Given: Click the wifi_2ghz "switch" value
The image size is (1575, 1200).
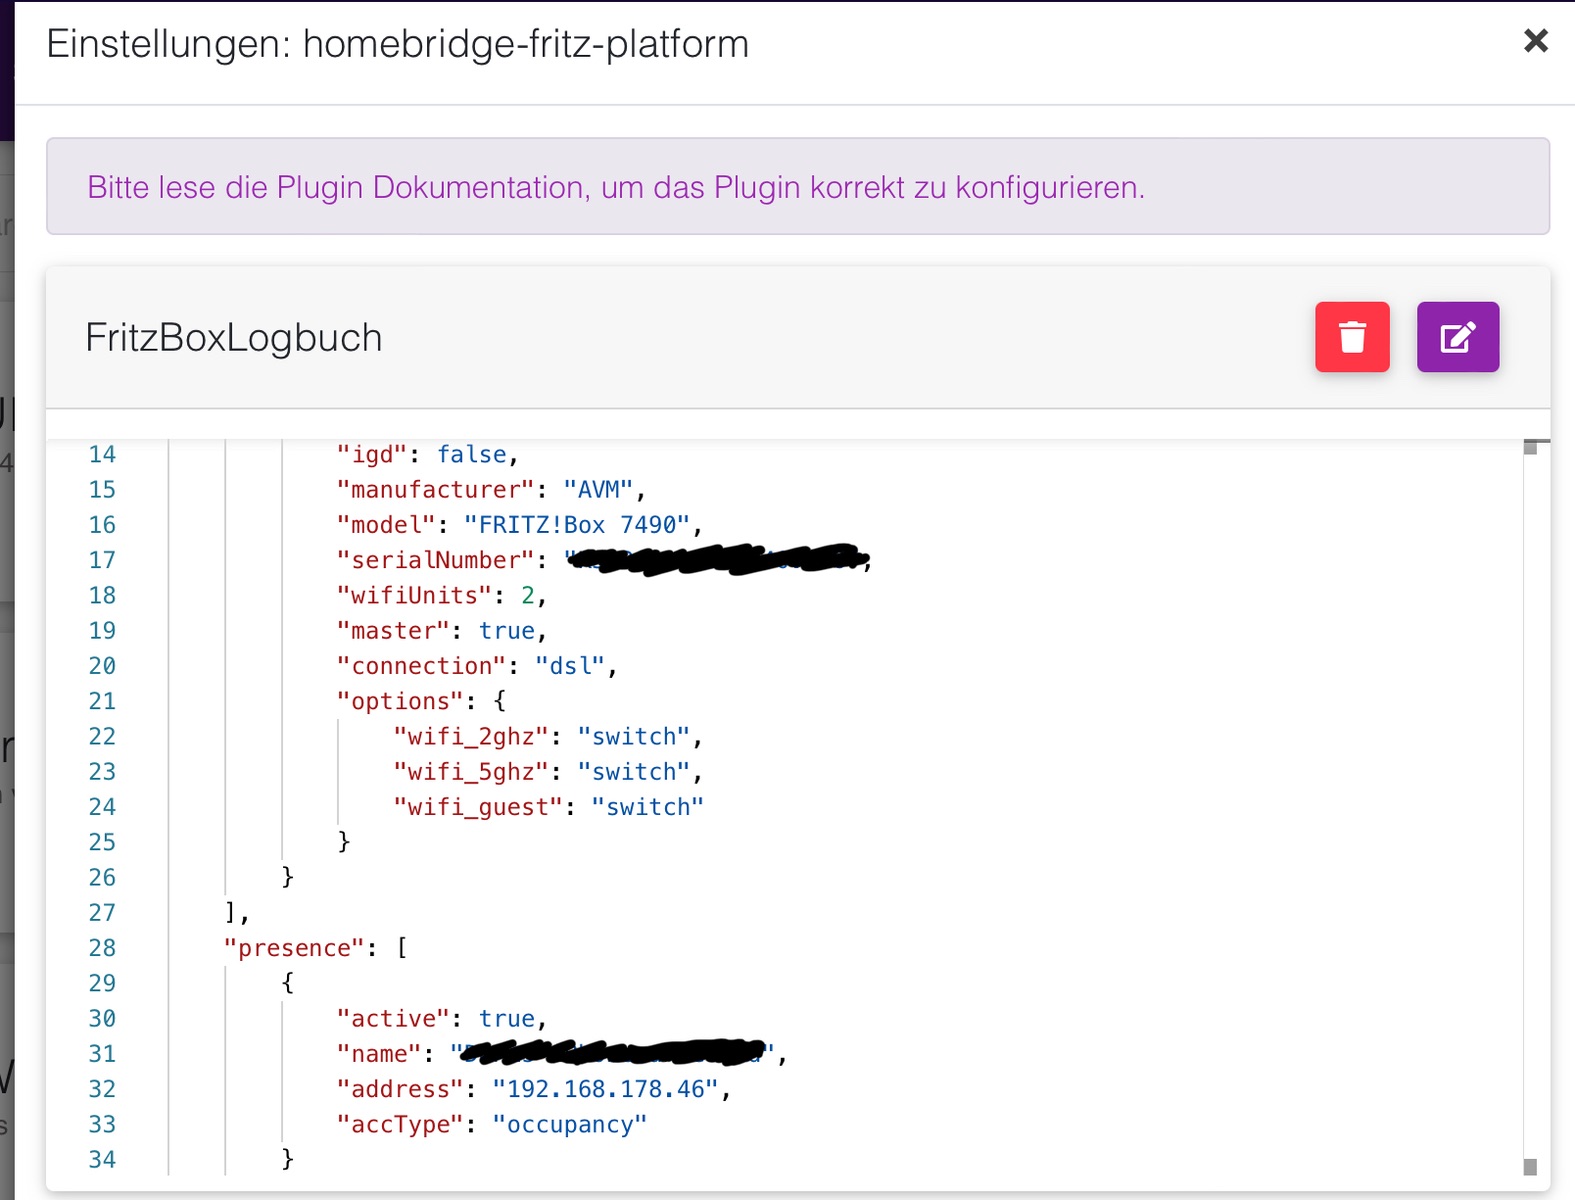Looking at the screenshot, I should click(x=634, y=737).
